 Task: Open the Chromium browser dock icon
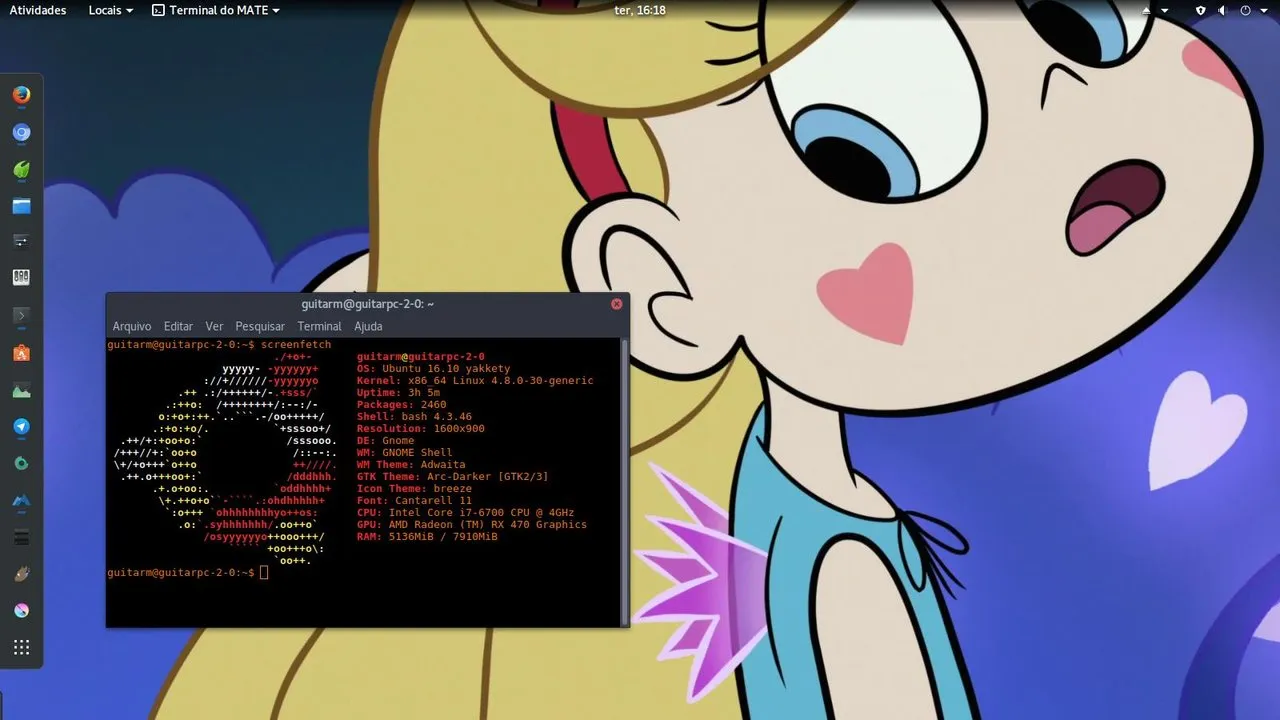(x=21, y=132)
